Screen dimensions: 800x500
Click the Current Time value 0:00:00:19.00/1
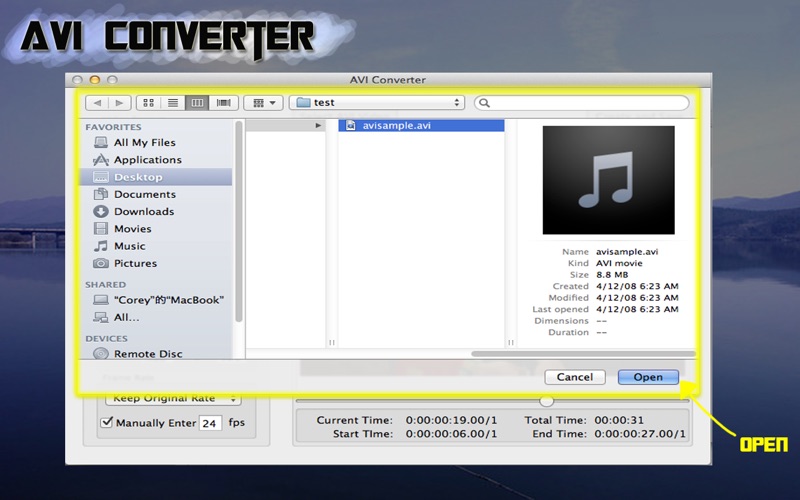pyautogui.click(x=451, y=420)
